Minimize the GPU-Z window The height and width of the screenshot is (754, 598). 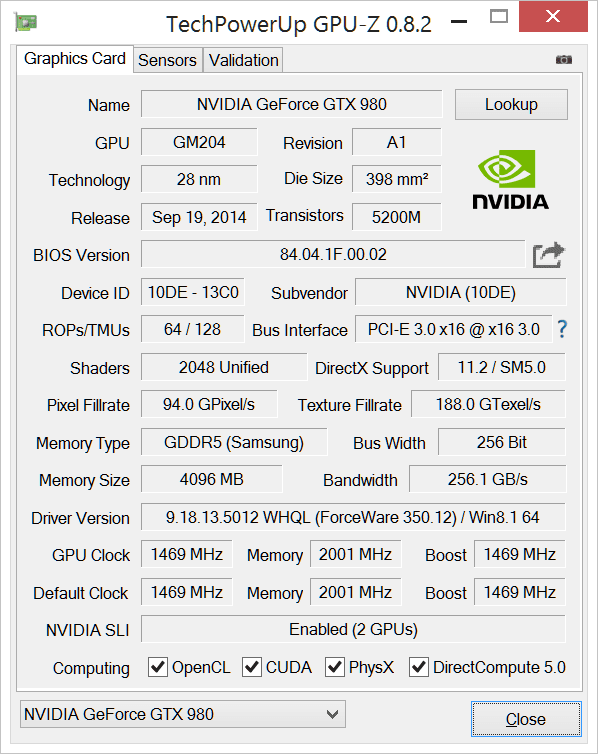point(459,21)
